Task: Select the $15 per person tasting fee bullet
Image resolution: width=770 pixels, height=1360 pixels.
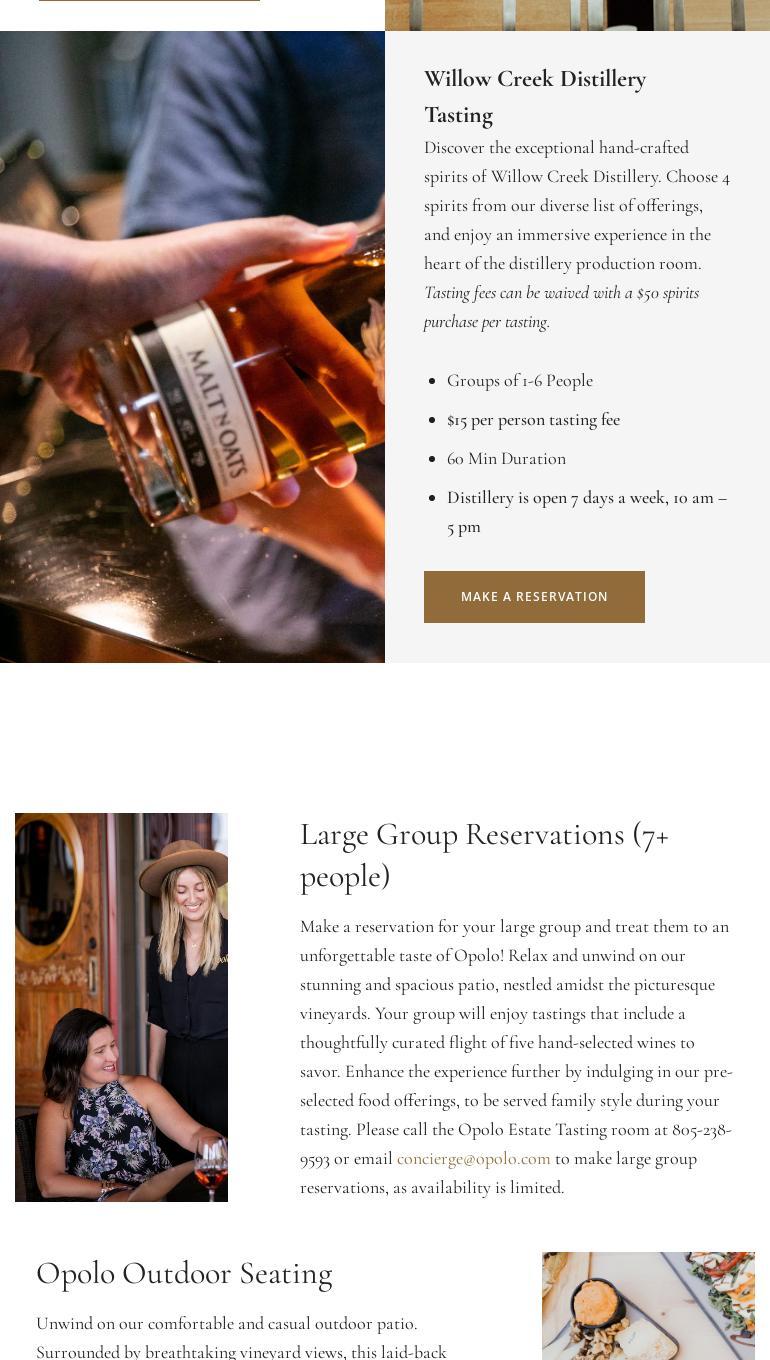Action: [x=533, y=419]
